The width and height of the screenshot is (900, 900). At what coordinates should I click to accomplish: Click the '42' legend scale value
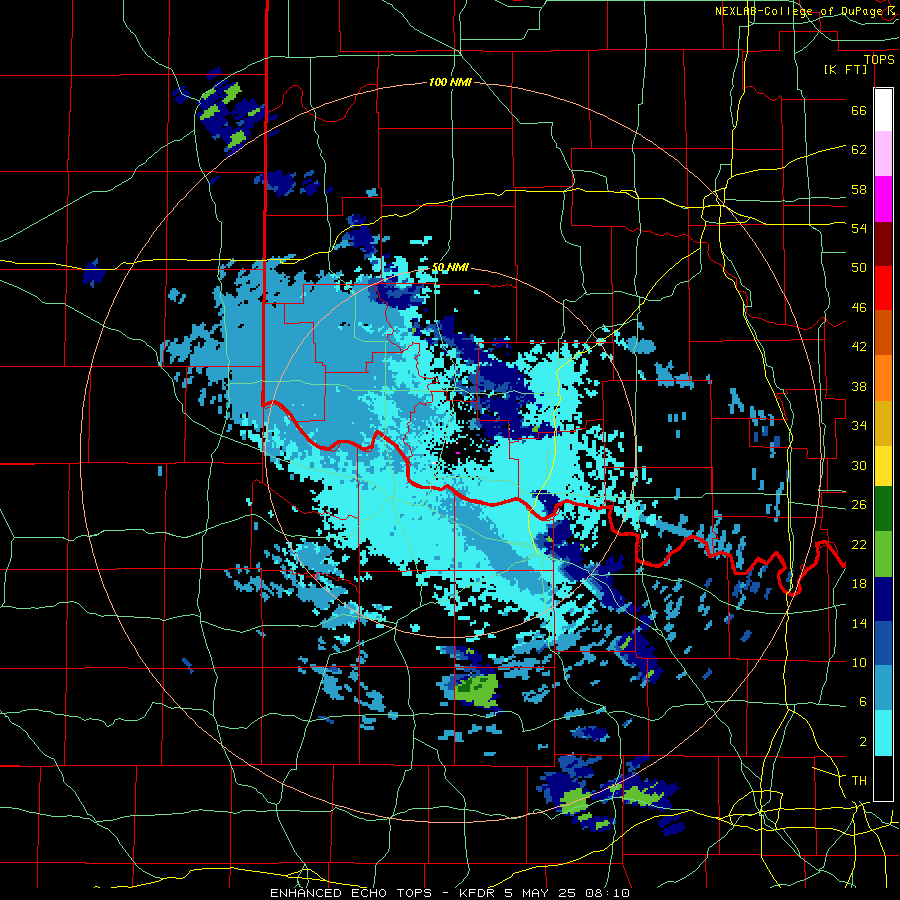pyautogui.click(x=859, y=346)
